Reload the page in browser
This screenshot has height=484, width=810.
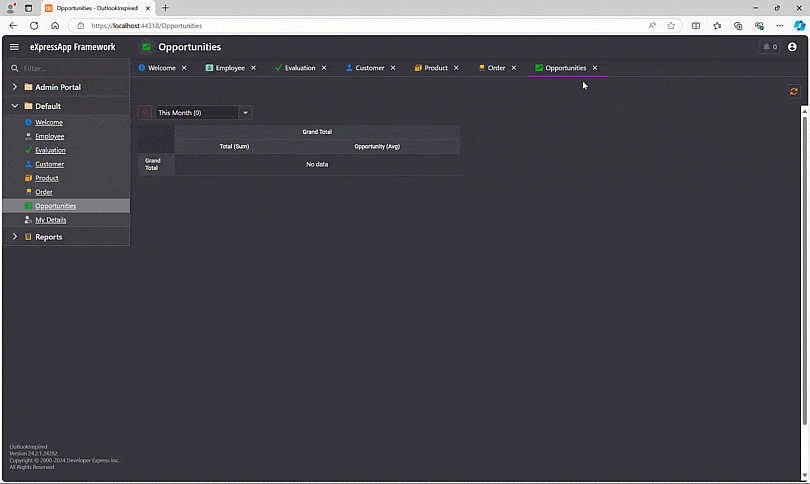(x=34, y=25)
